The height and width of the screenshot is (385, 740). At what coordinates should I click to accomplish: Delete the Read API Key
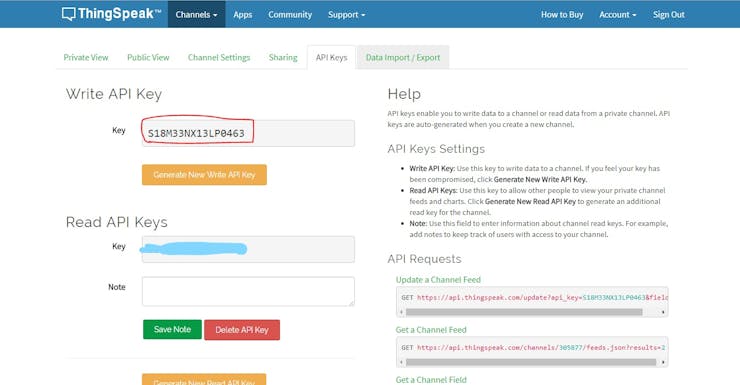[242, 330]
